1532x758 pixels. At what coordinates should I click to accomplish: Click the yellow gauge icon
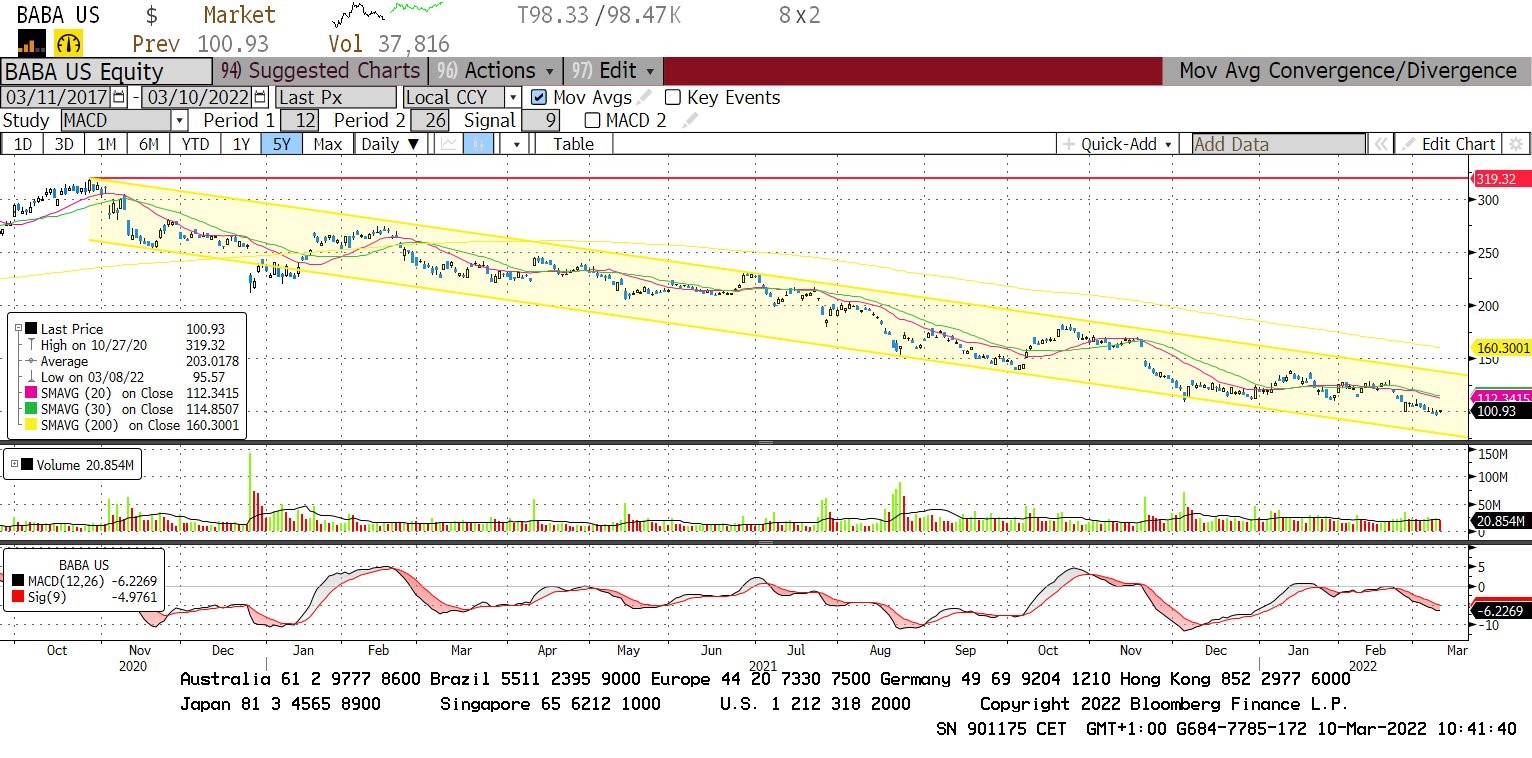click(x=70, y=43)
